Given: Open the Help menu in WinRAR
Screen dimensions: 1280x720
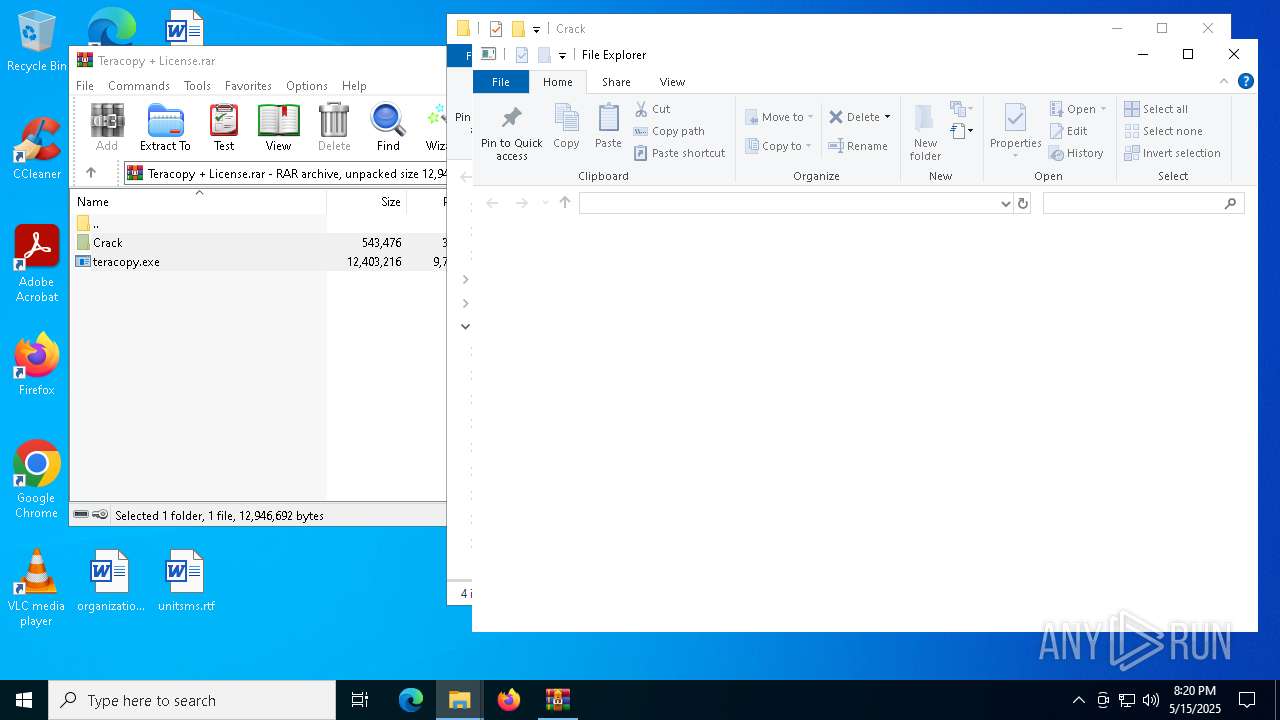Looking at the screenshot, I should point(354,86).
